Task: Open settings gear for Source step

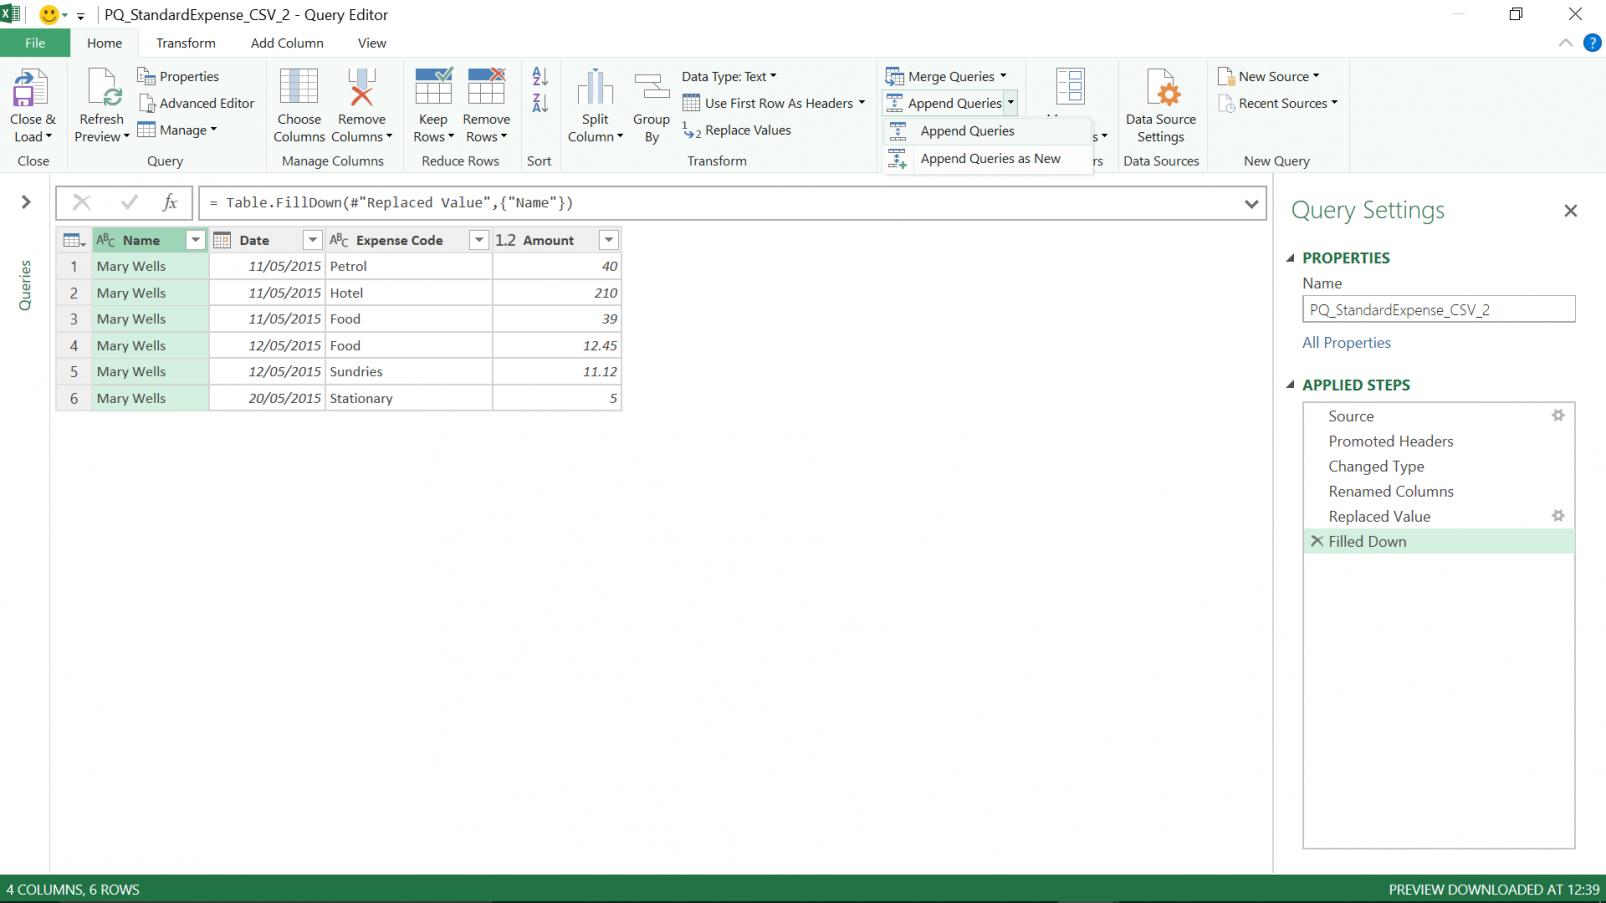Action: point(1558,415)
